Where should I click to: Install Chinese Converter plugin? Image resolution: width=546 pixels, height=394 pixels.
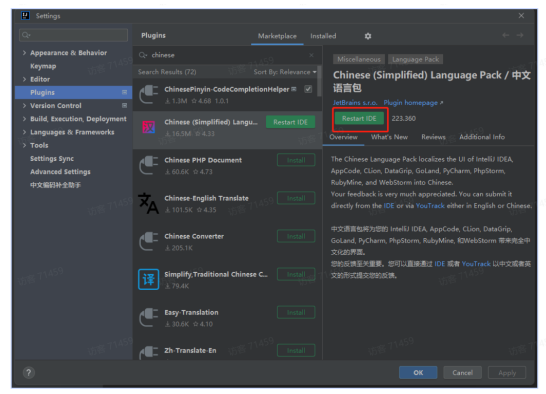coord(296,236)
